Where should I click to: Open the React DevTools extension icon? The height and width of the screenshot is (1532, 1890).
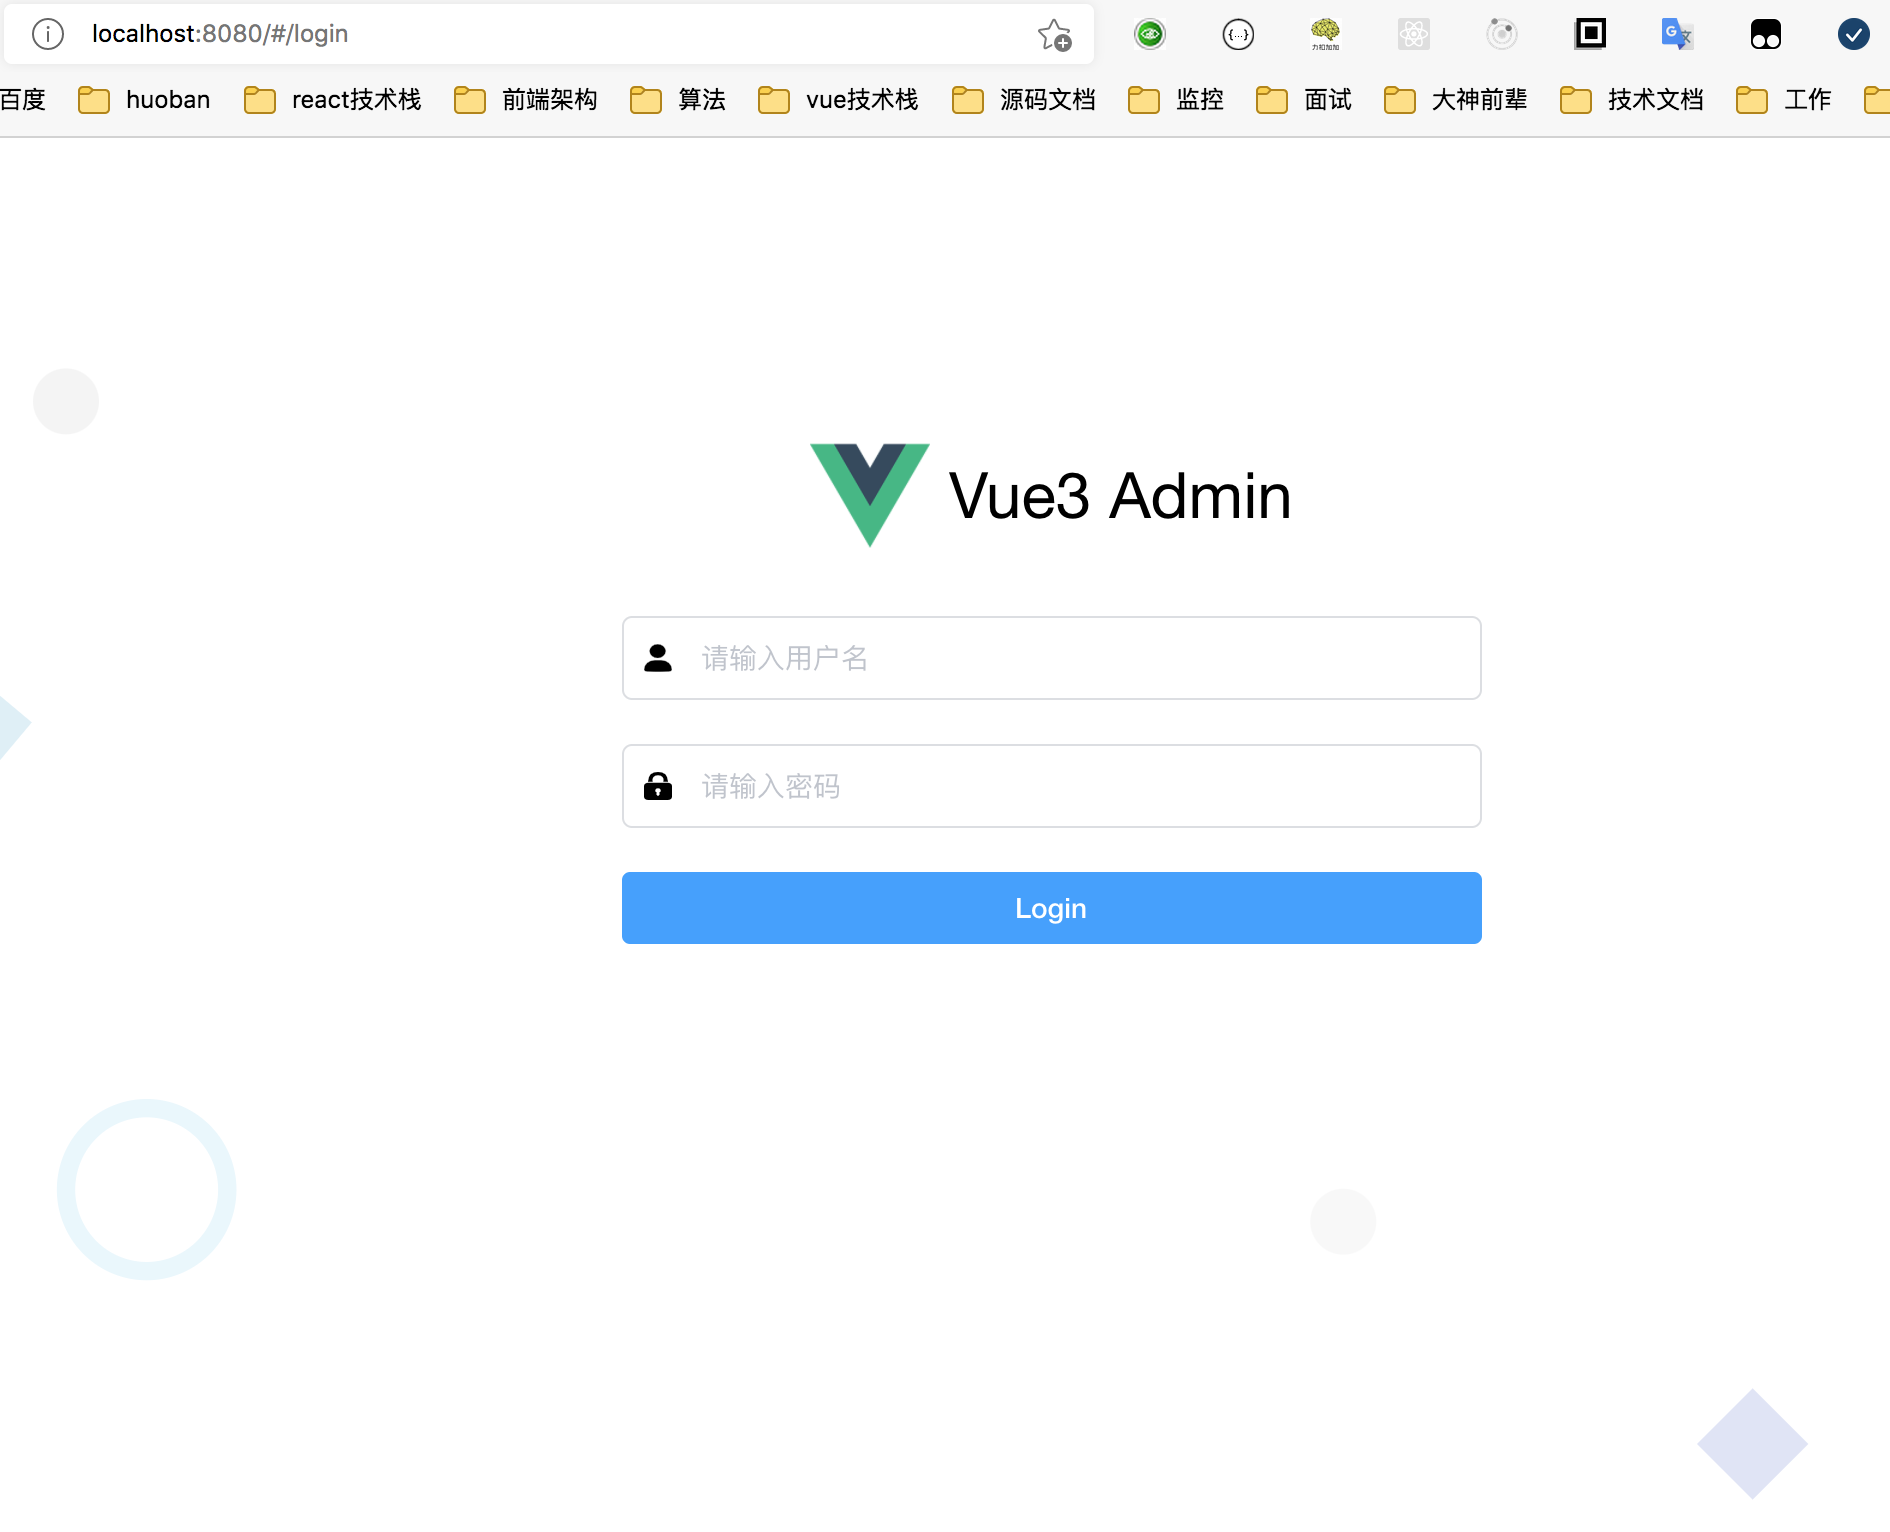(x=1414, y=34)
